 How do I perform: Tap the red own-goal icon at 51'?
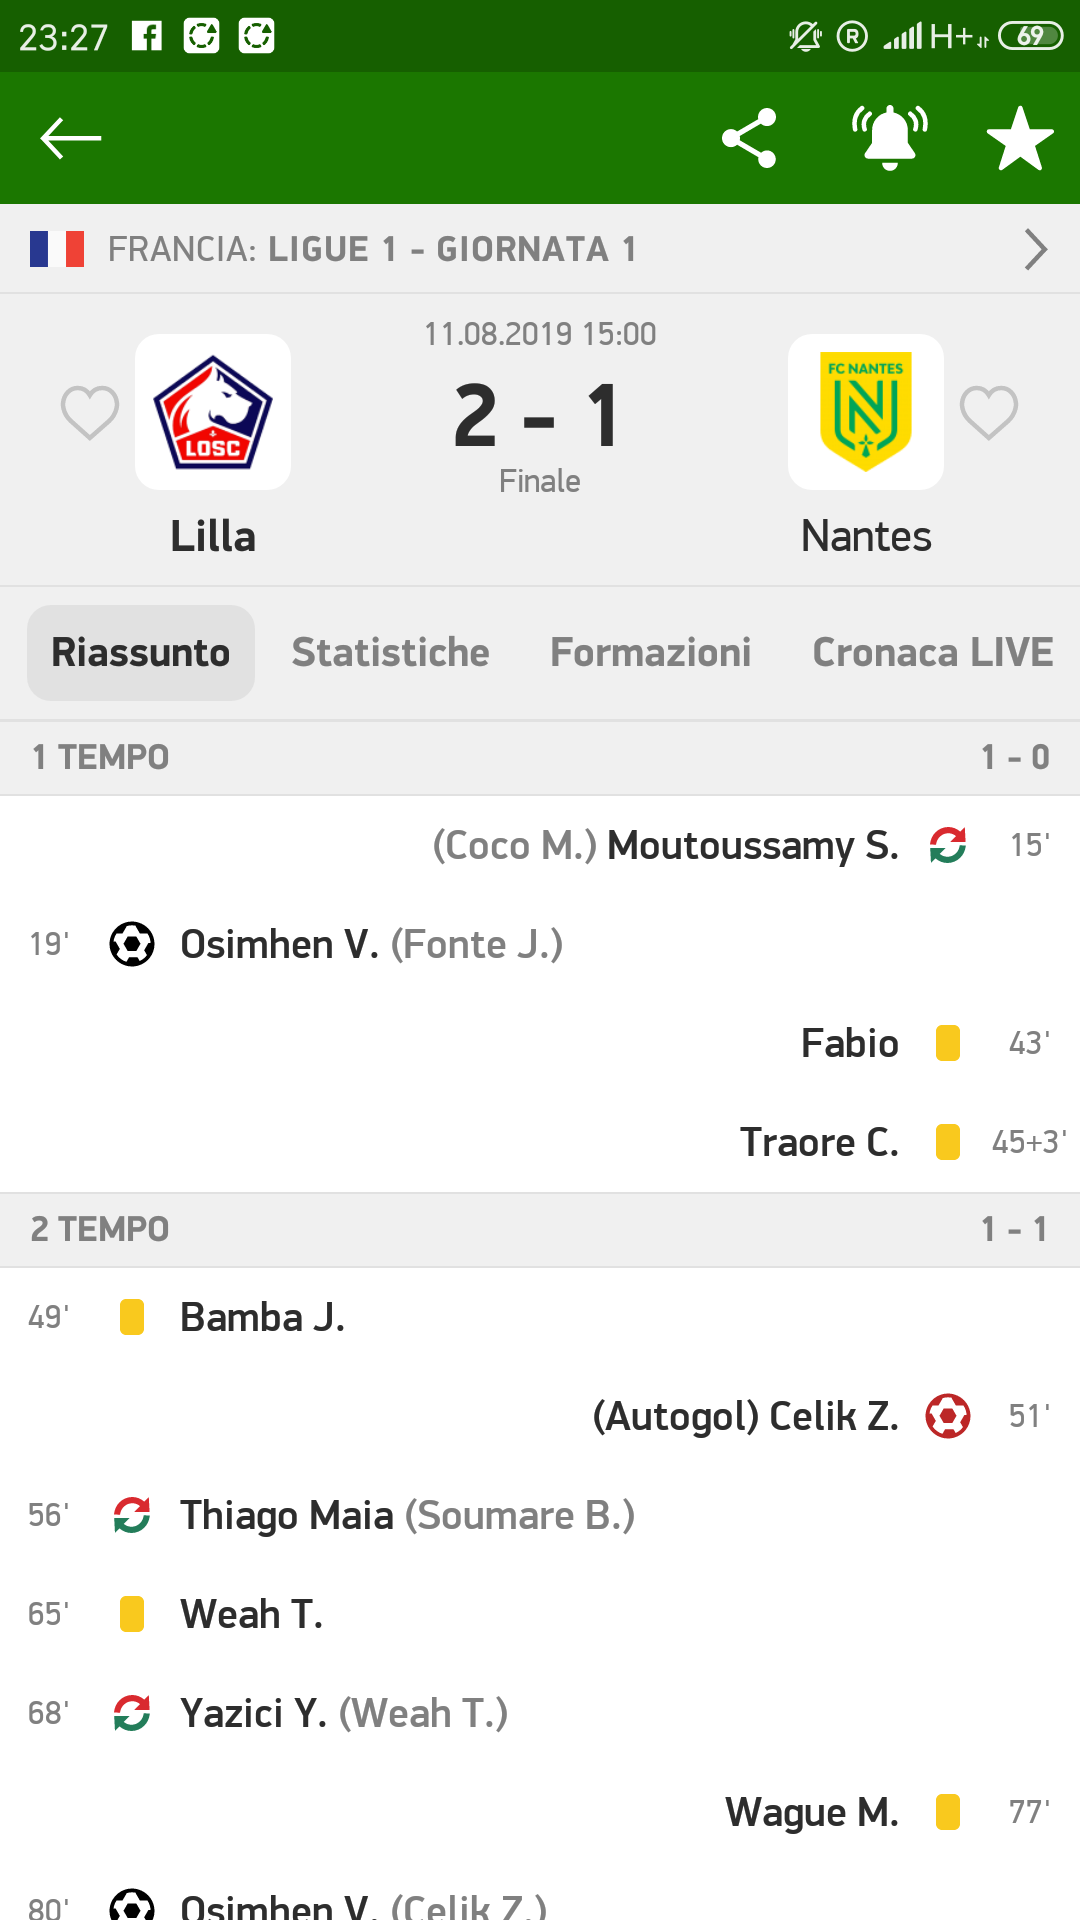[x=948, y=1416]
